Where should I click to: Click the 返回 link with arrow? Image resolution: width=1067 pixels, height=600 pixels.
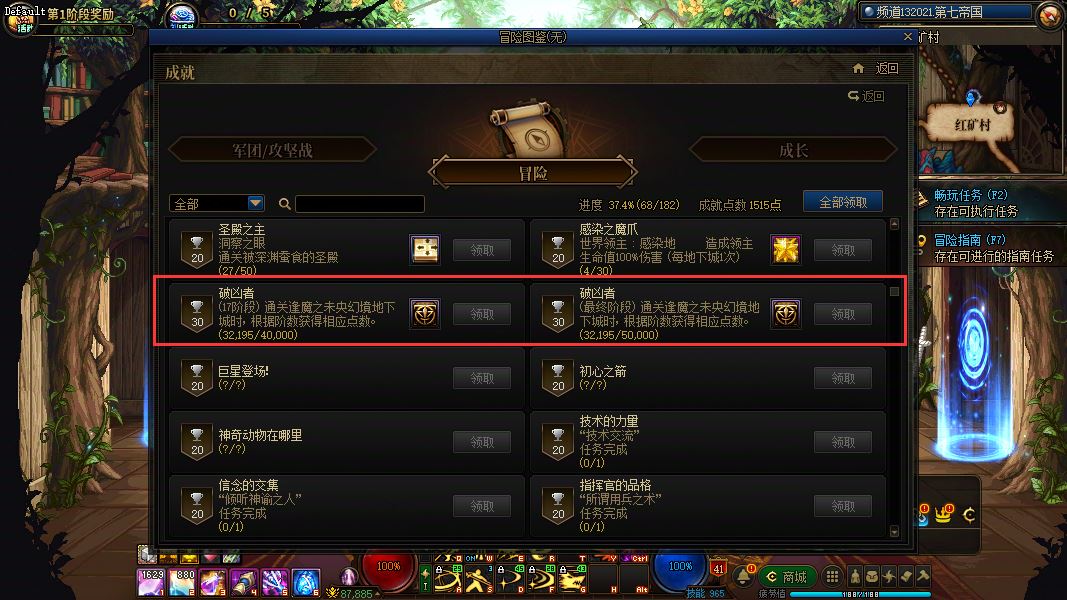click(x=866, y=96)
